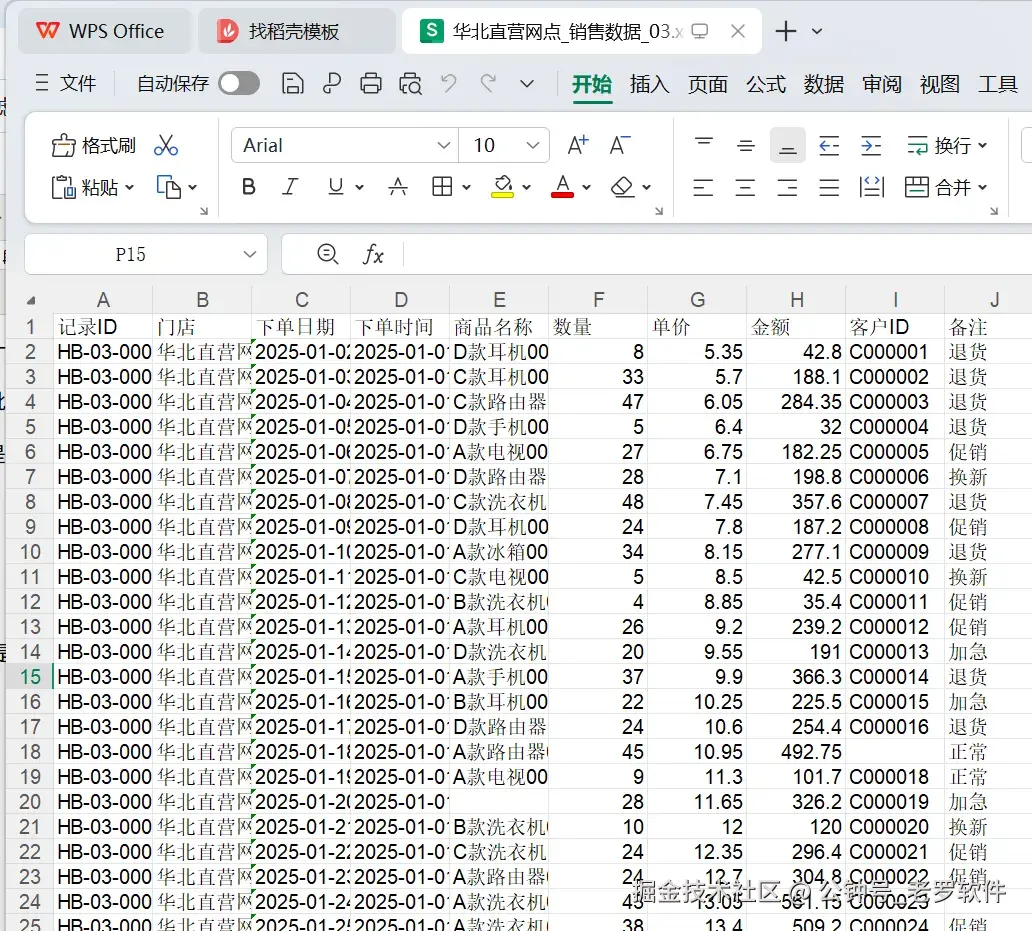Click the yellow fill color bucket
Image resolution: width=1032 pixels, height=931 pixels.
point(503,187)
